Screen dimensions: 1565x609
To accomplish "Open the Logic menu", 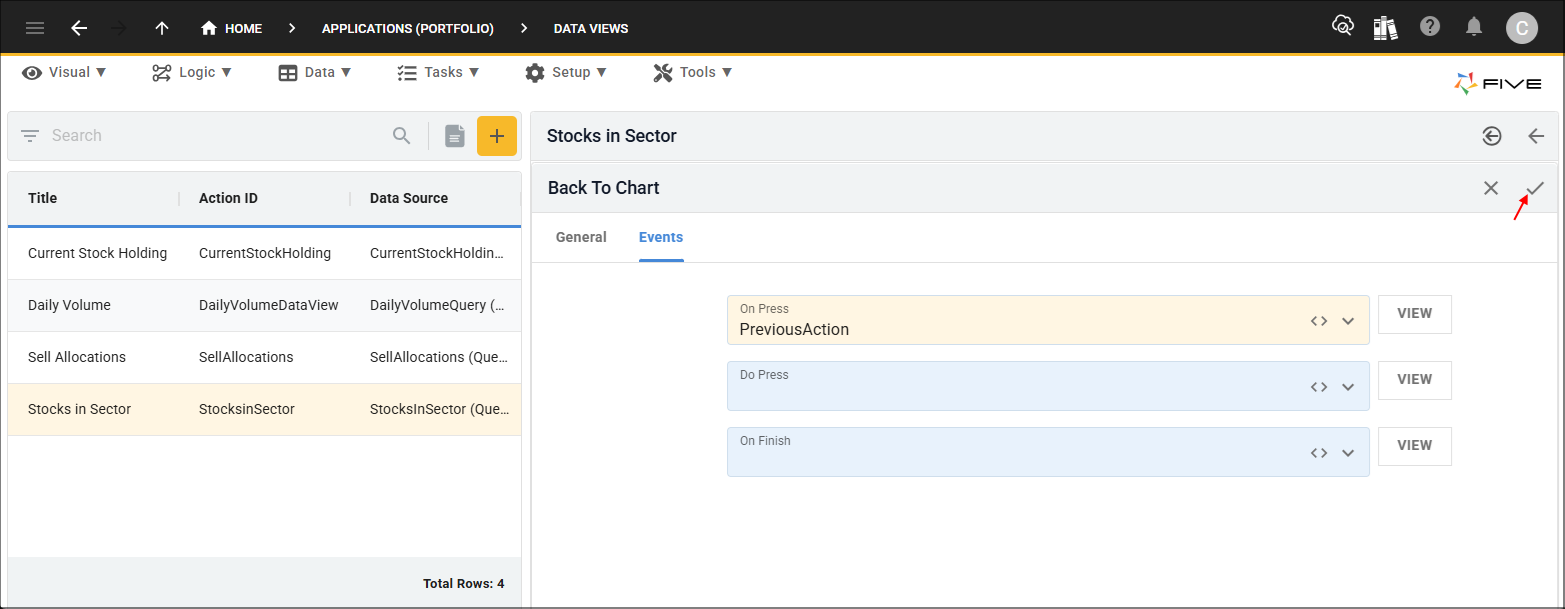I will tap(191, 72).
